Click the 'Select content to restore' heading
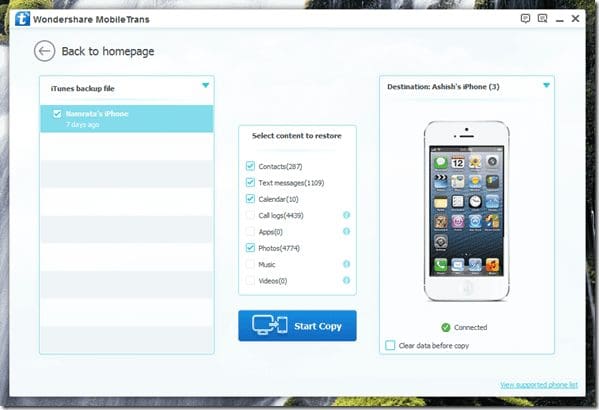 click(297, 136)
